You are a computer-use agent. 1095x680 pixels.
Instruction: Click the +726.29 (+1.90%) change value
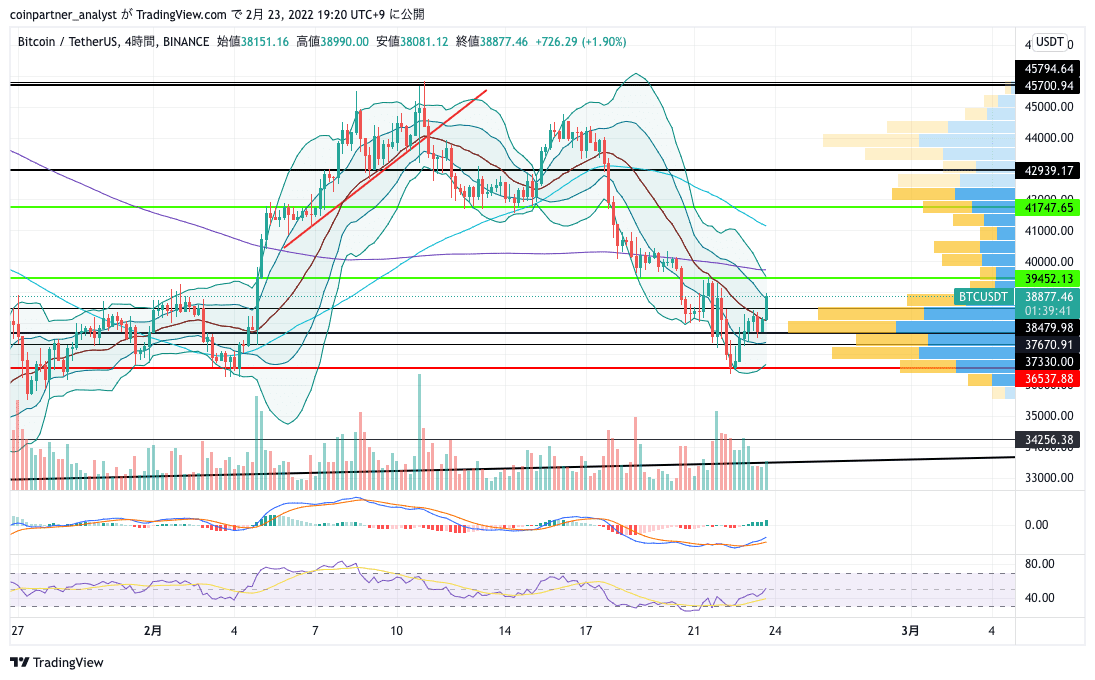[x=580, y=42]
